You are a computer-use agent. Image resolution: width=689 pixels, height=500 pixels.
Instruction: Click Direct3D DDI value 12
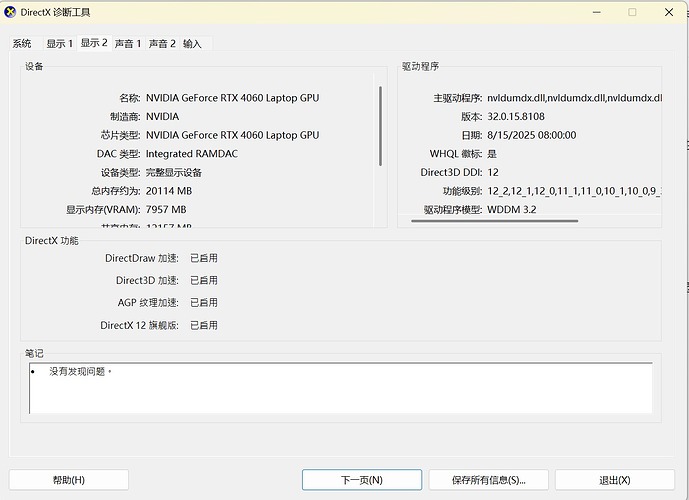click(x=493, y=172)
